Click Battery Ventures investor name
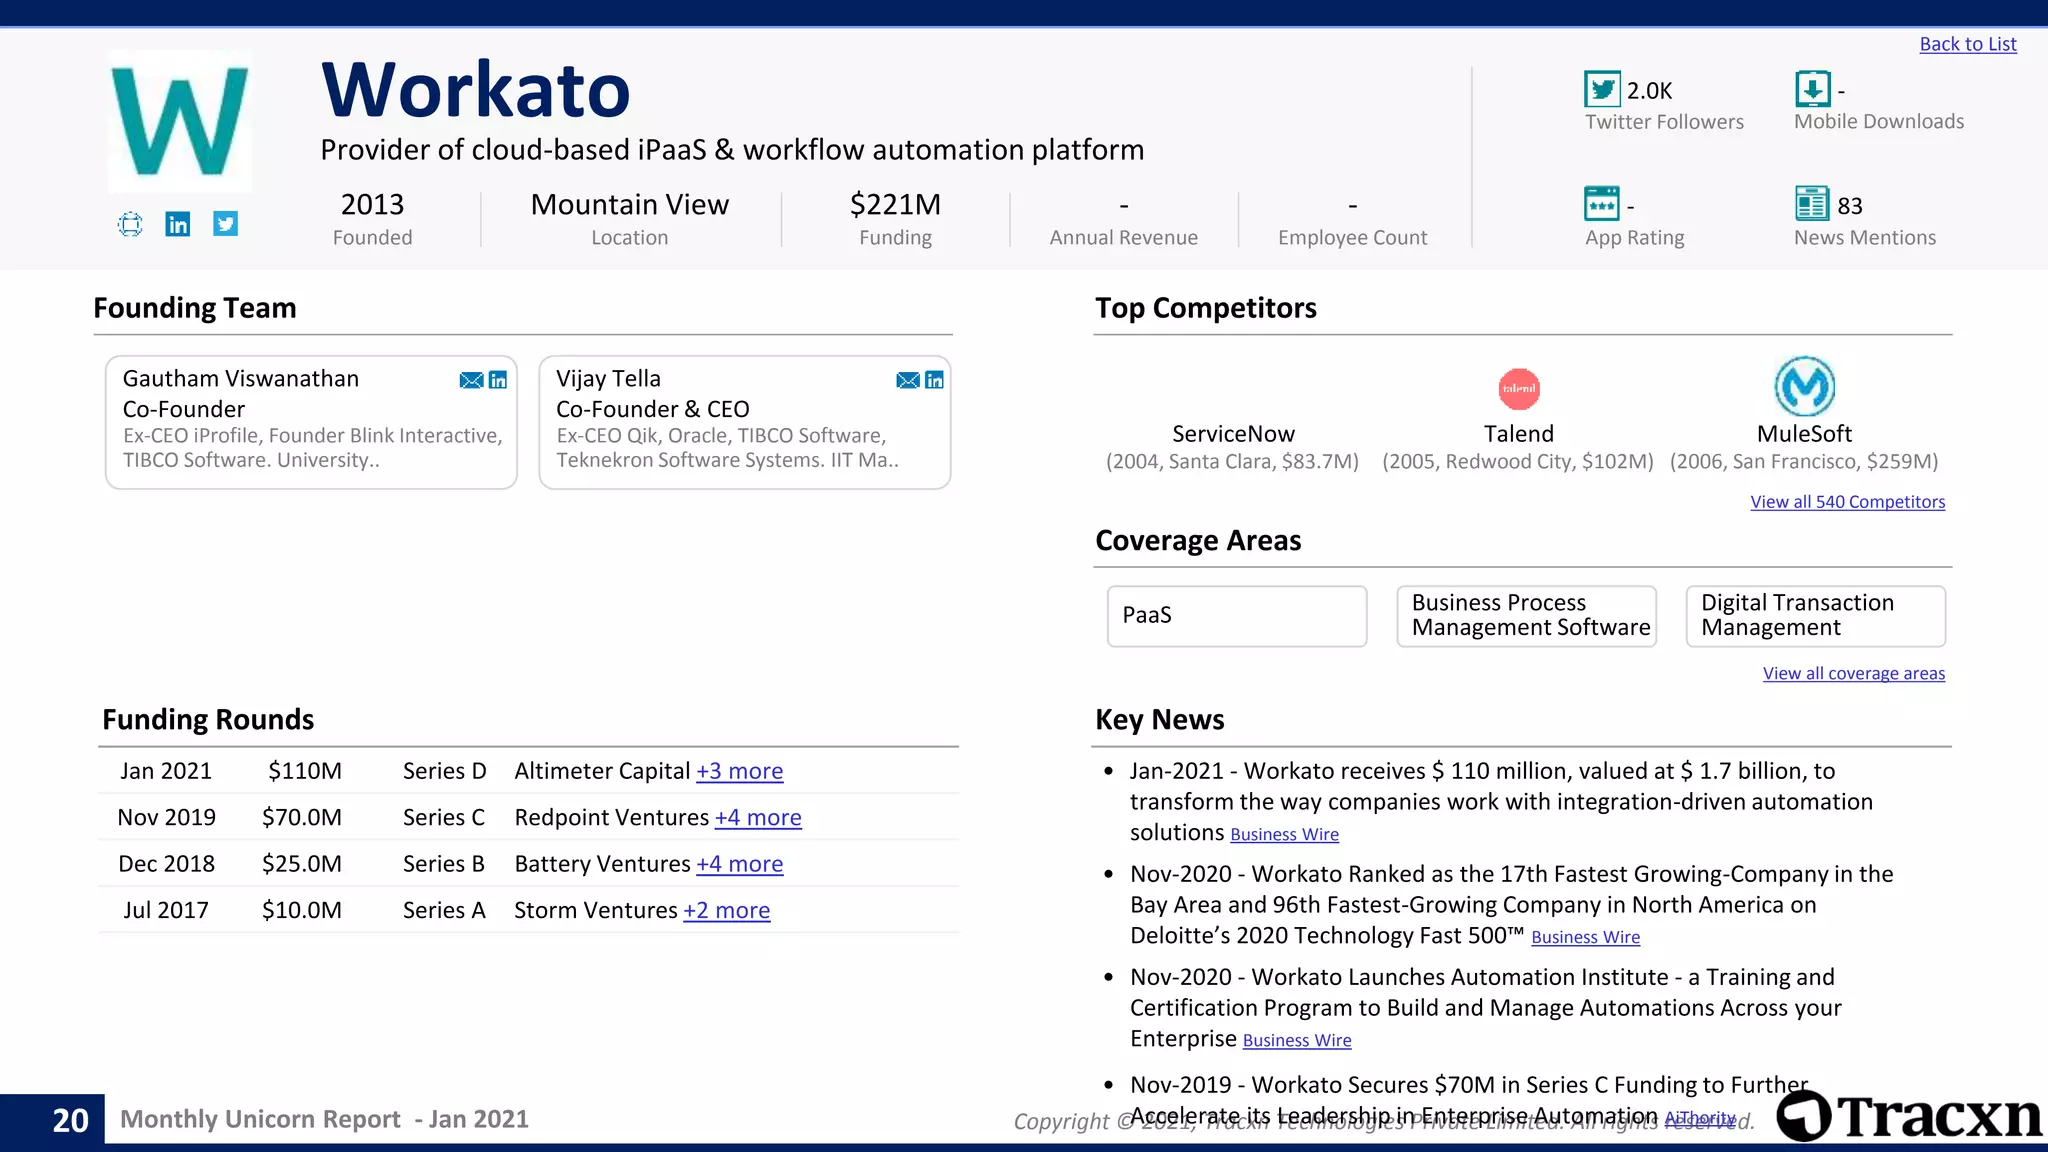 pos(603,864)
